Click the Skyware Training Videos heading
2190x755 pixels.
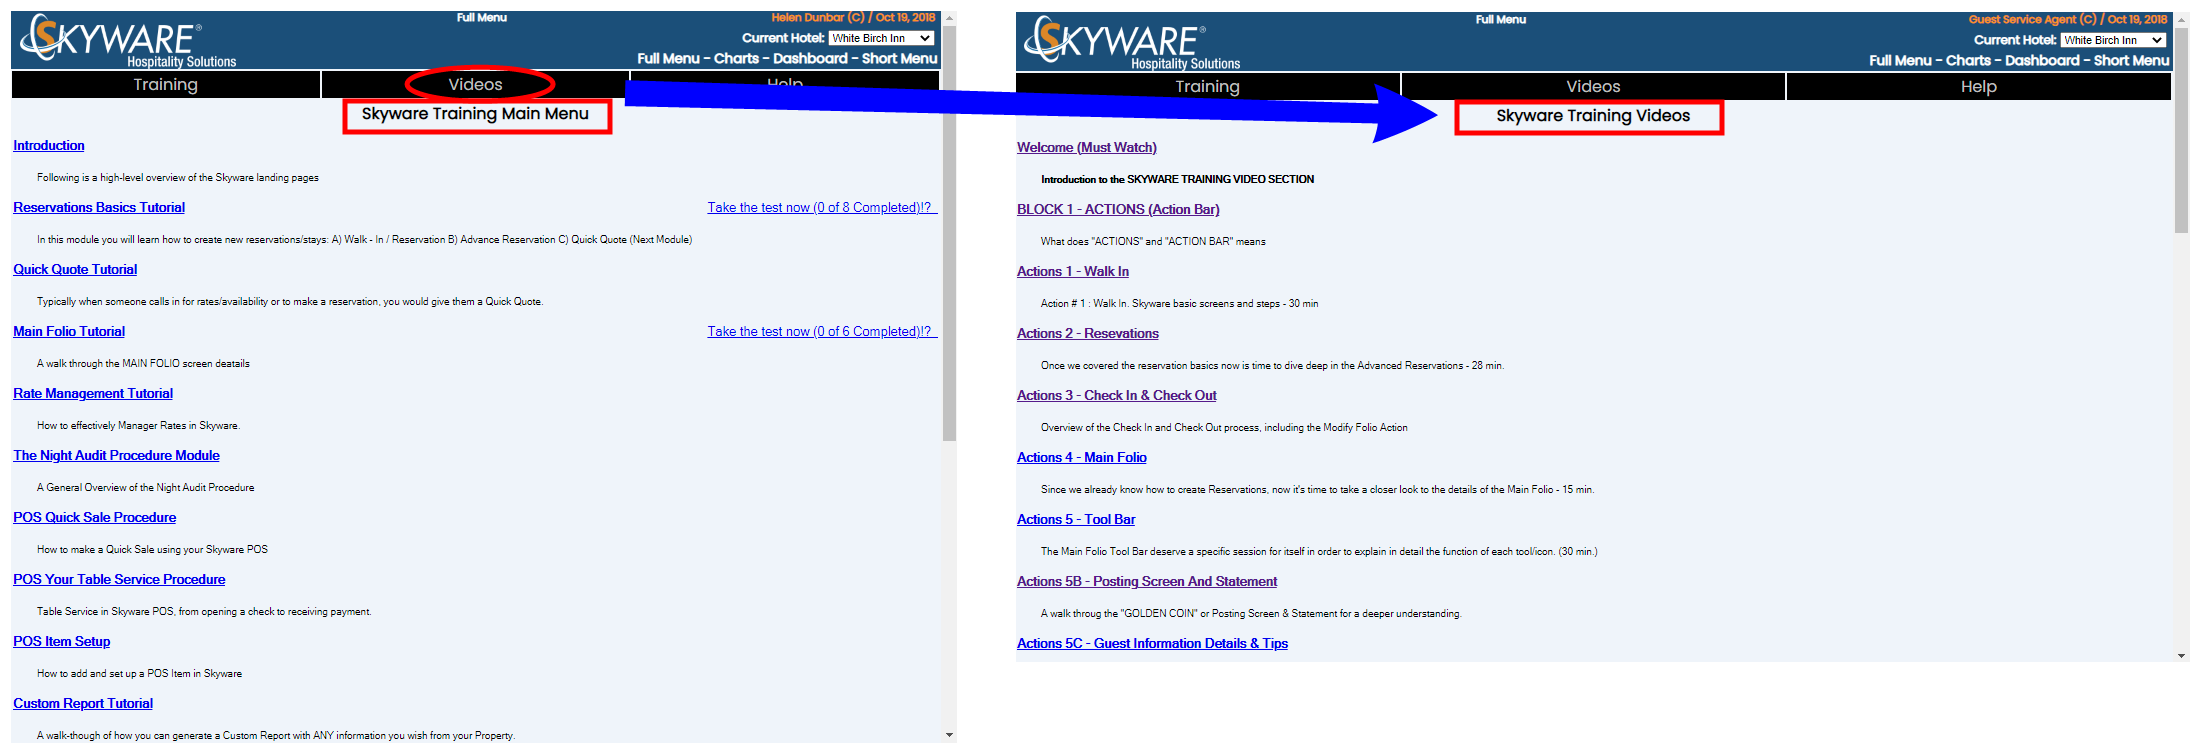pos(1593,116)
